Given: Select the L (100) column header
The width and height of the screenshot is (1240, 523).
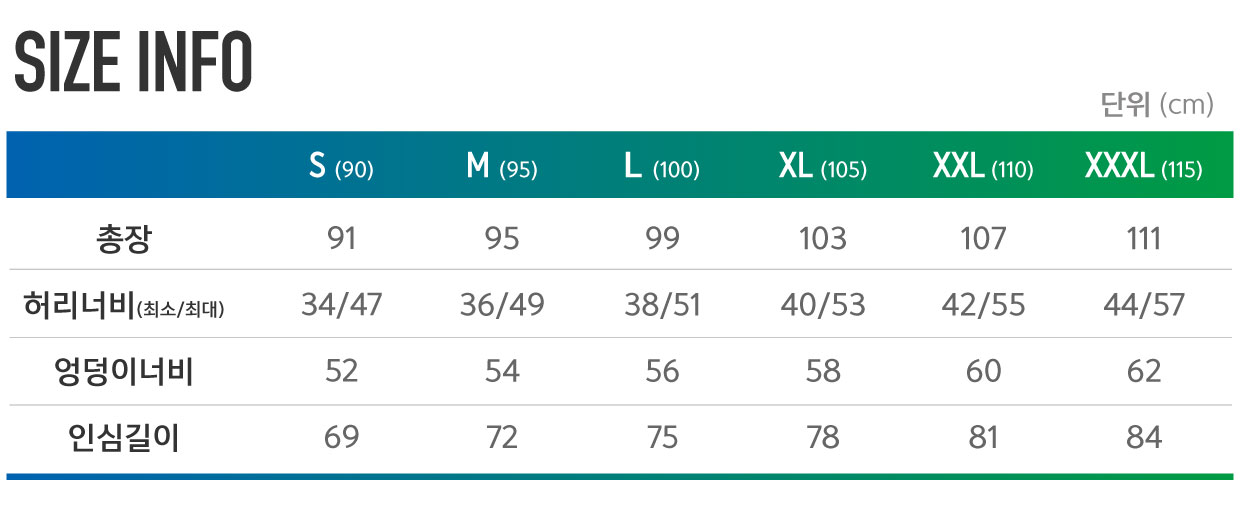Looking at the screenshot, I should pyautogui.click(x=661, y=167).
